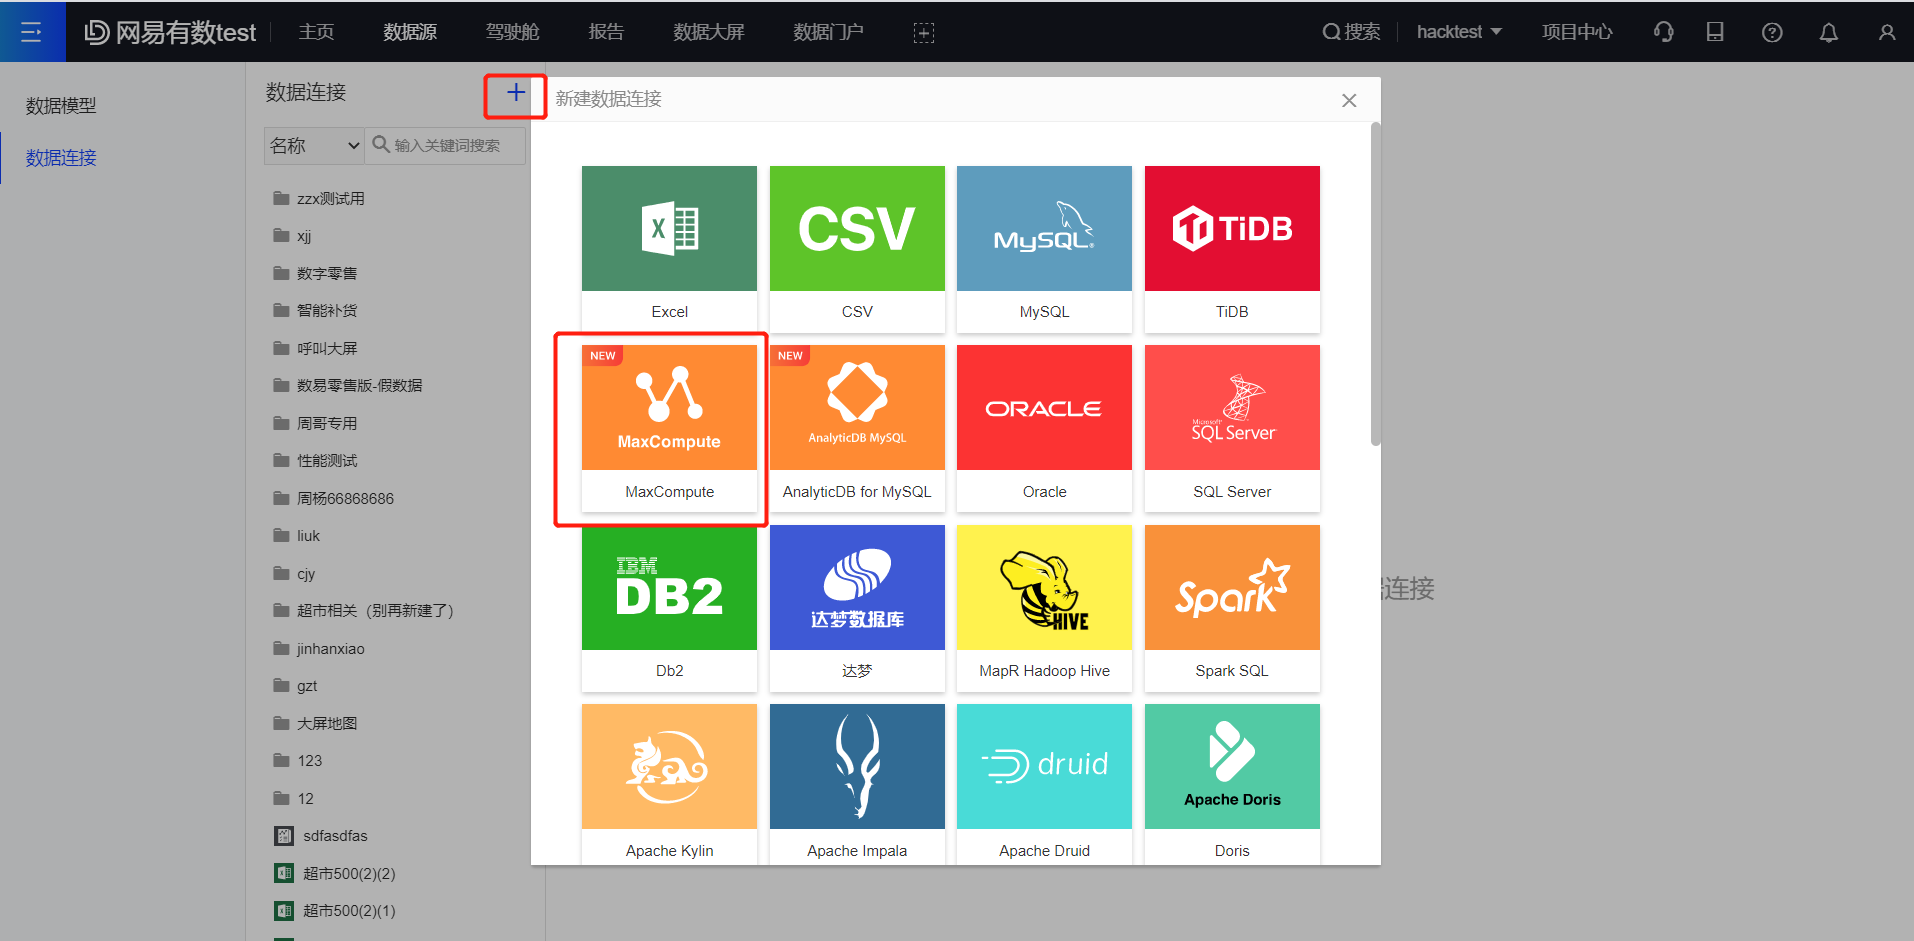Select the Db2 database tile
1914x941 pixels.
(x=669, y=608)
